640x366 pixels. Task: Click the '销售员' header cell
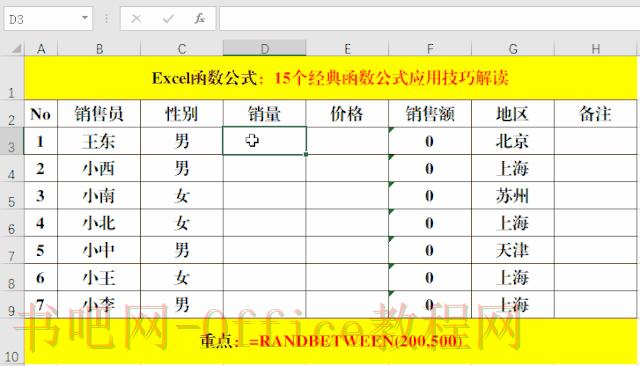(99, 114)
